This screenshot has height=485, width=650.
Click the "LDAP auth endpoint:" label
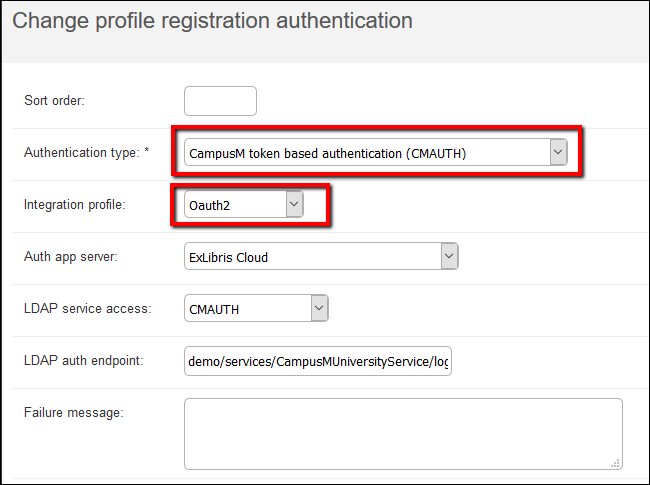click(x=84, y=361)
